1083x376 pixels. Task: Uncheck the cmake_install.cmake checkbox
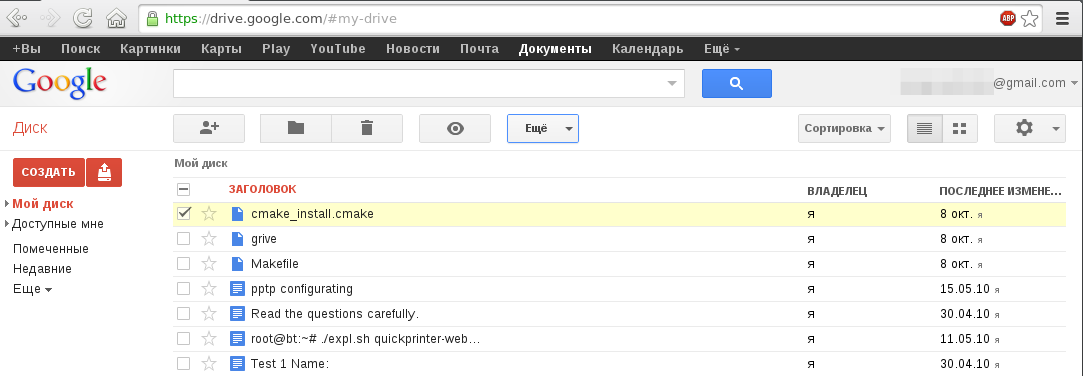coord(183,214)
